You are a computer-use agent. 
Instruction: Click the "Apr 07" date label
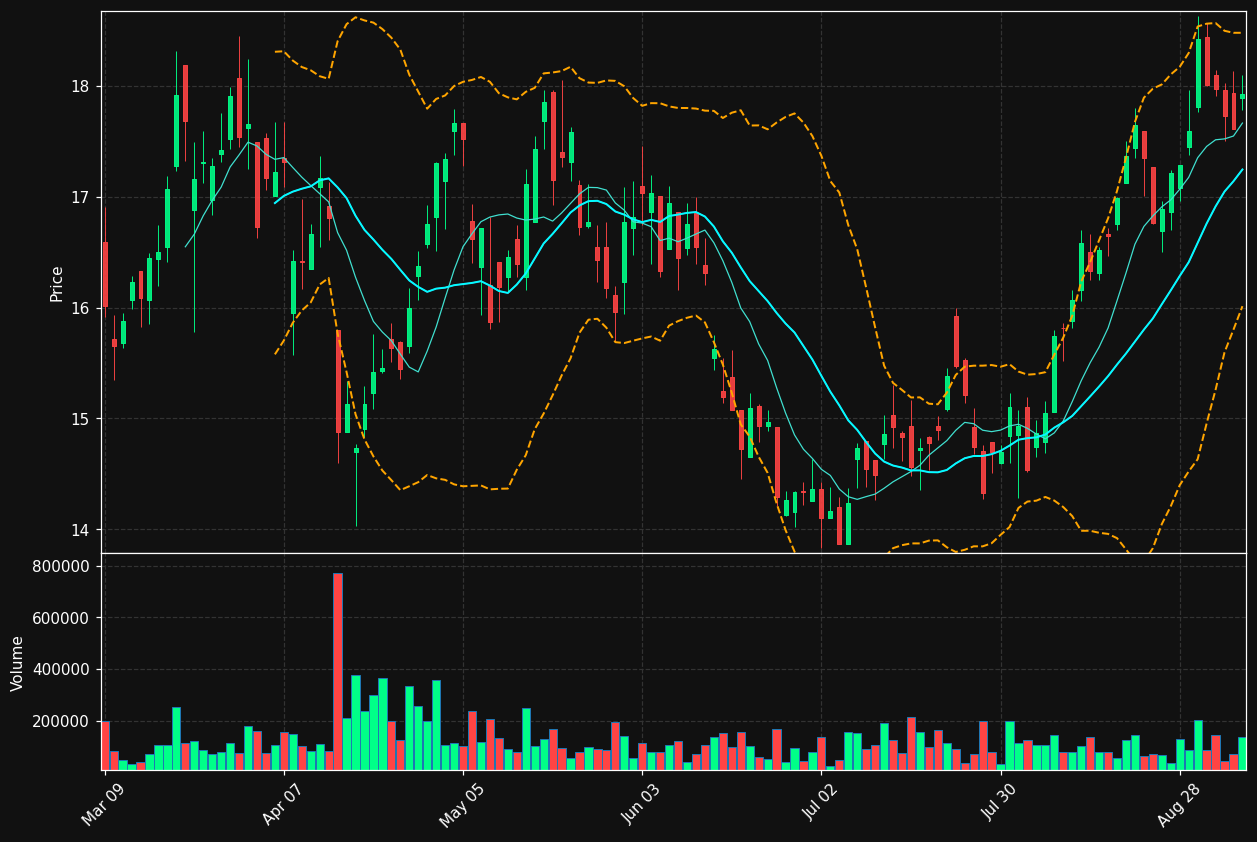pyautogui.click(x=284, y=803)
